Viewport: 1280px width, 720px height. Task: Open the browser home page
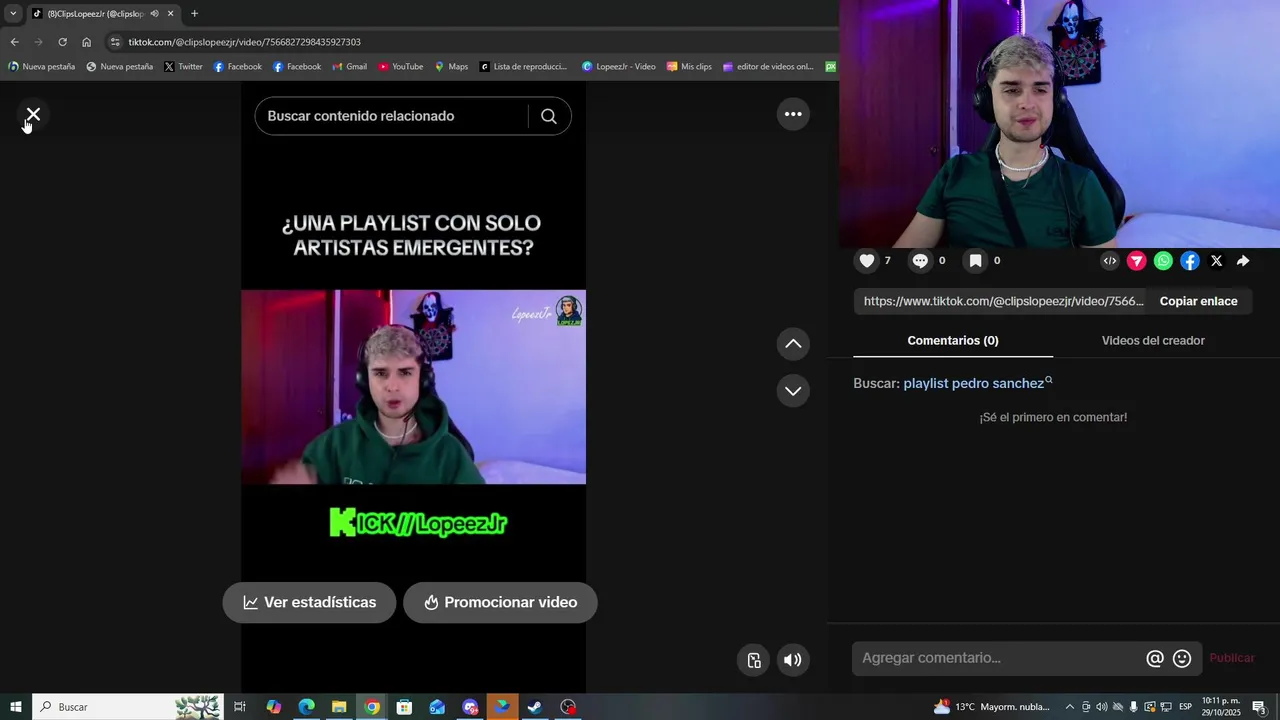coord(86,42)
